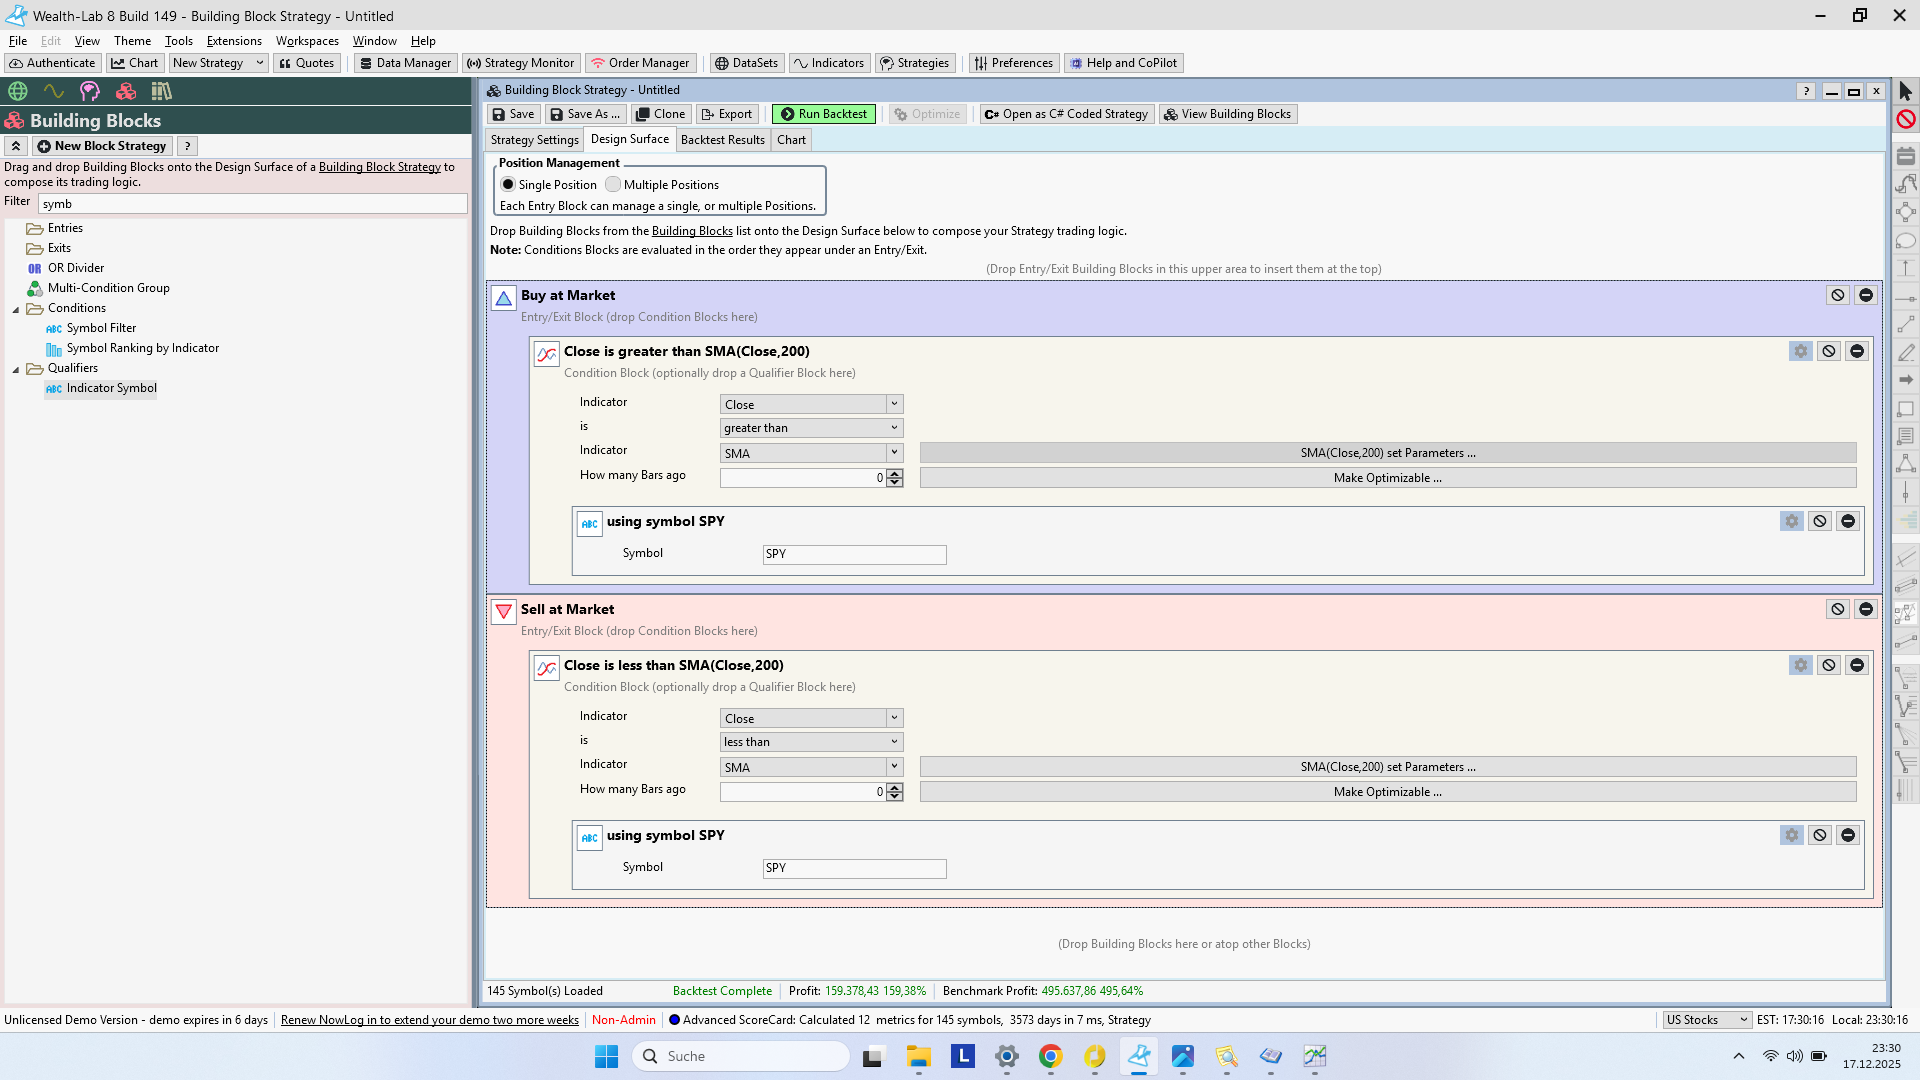The width and height of the screenshot is (1920, 1080).
Task: Click Renew NowLog demo extension link
Action: [429, 1020]
